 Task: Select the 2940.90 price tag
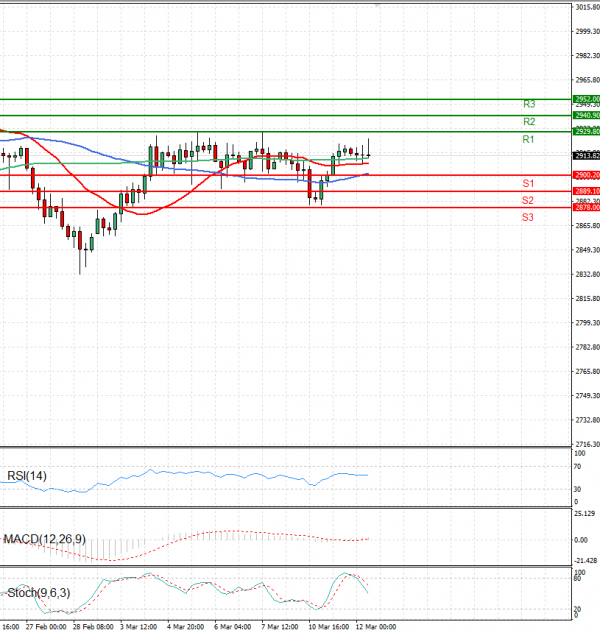click(587, 115)
